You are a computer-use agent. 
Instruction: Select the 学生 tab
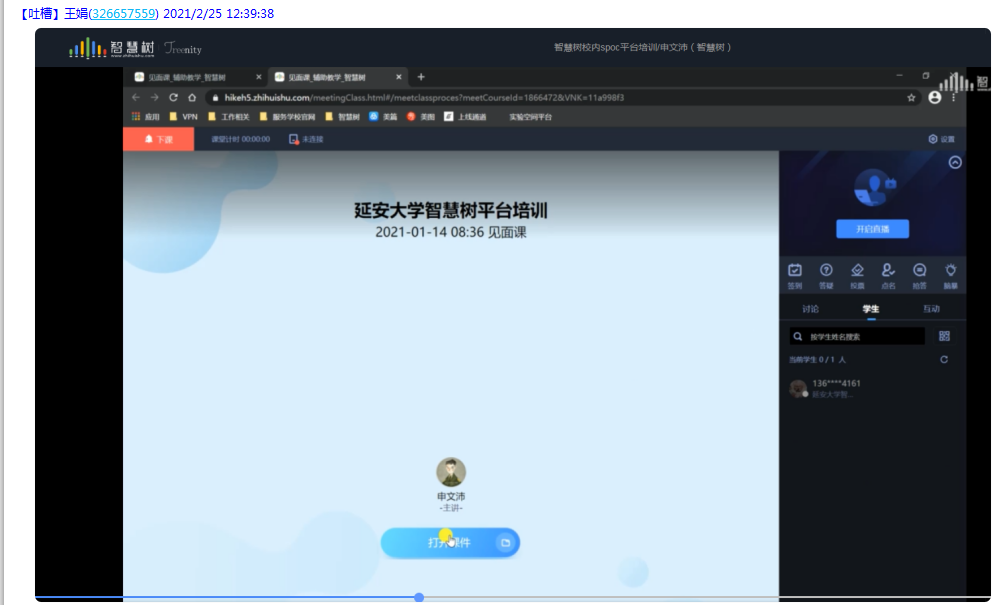pos(870,309)
